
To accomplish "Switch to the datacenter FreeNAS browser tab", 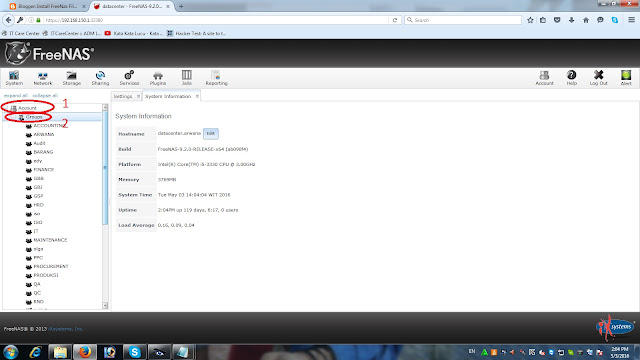I will pyautogui.click(x=132, y=6).
